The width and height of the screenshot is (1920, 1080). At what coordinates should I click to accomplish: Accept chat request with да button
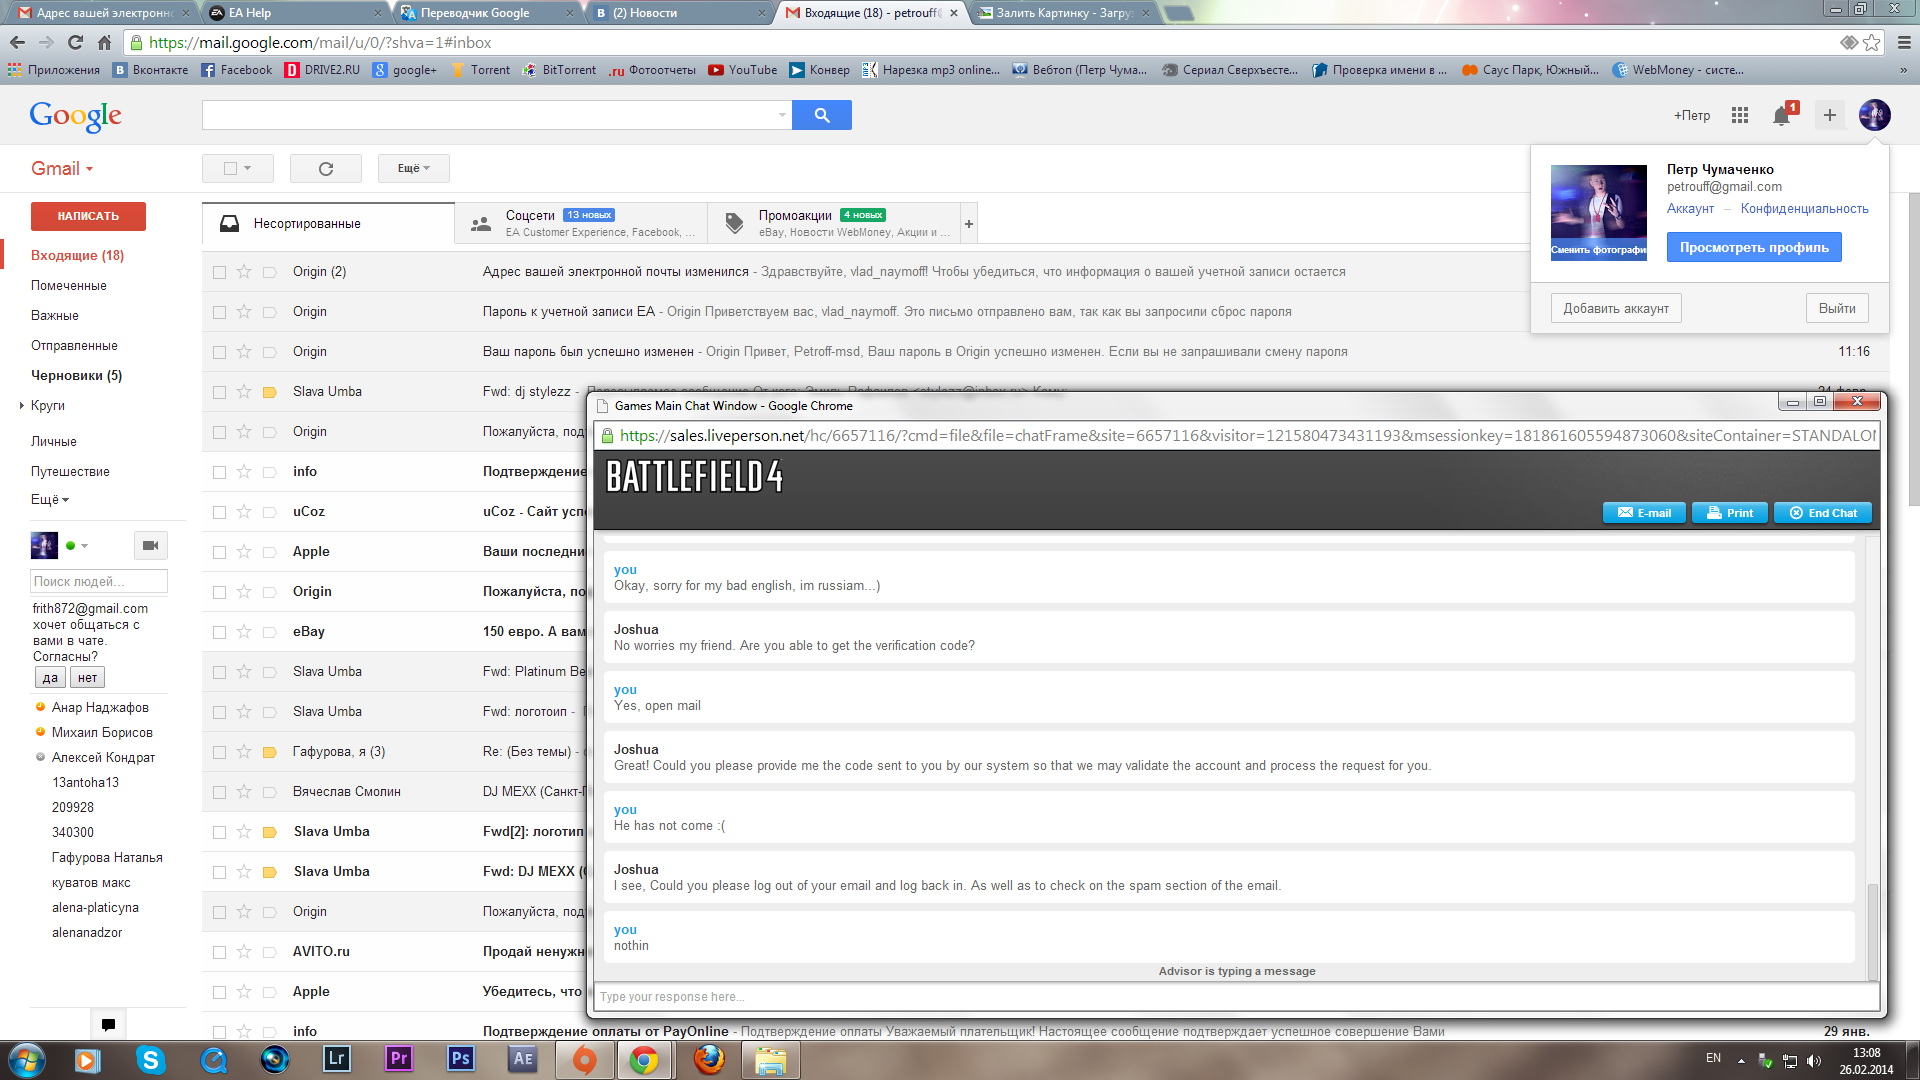pyautogui.click(x=50, y=677)
